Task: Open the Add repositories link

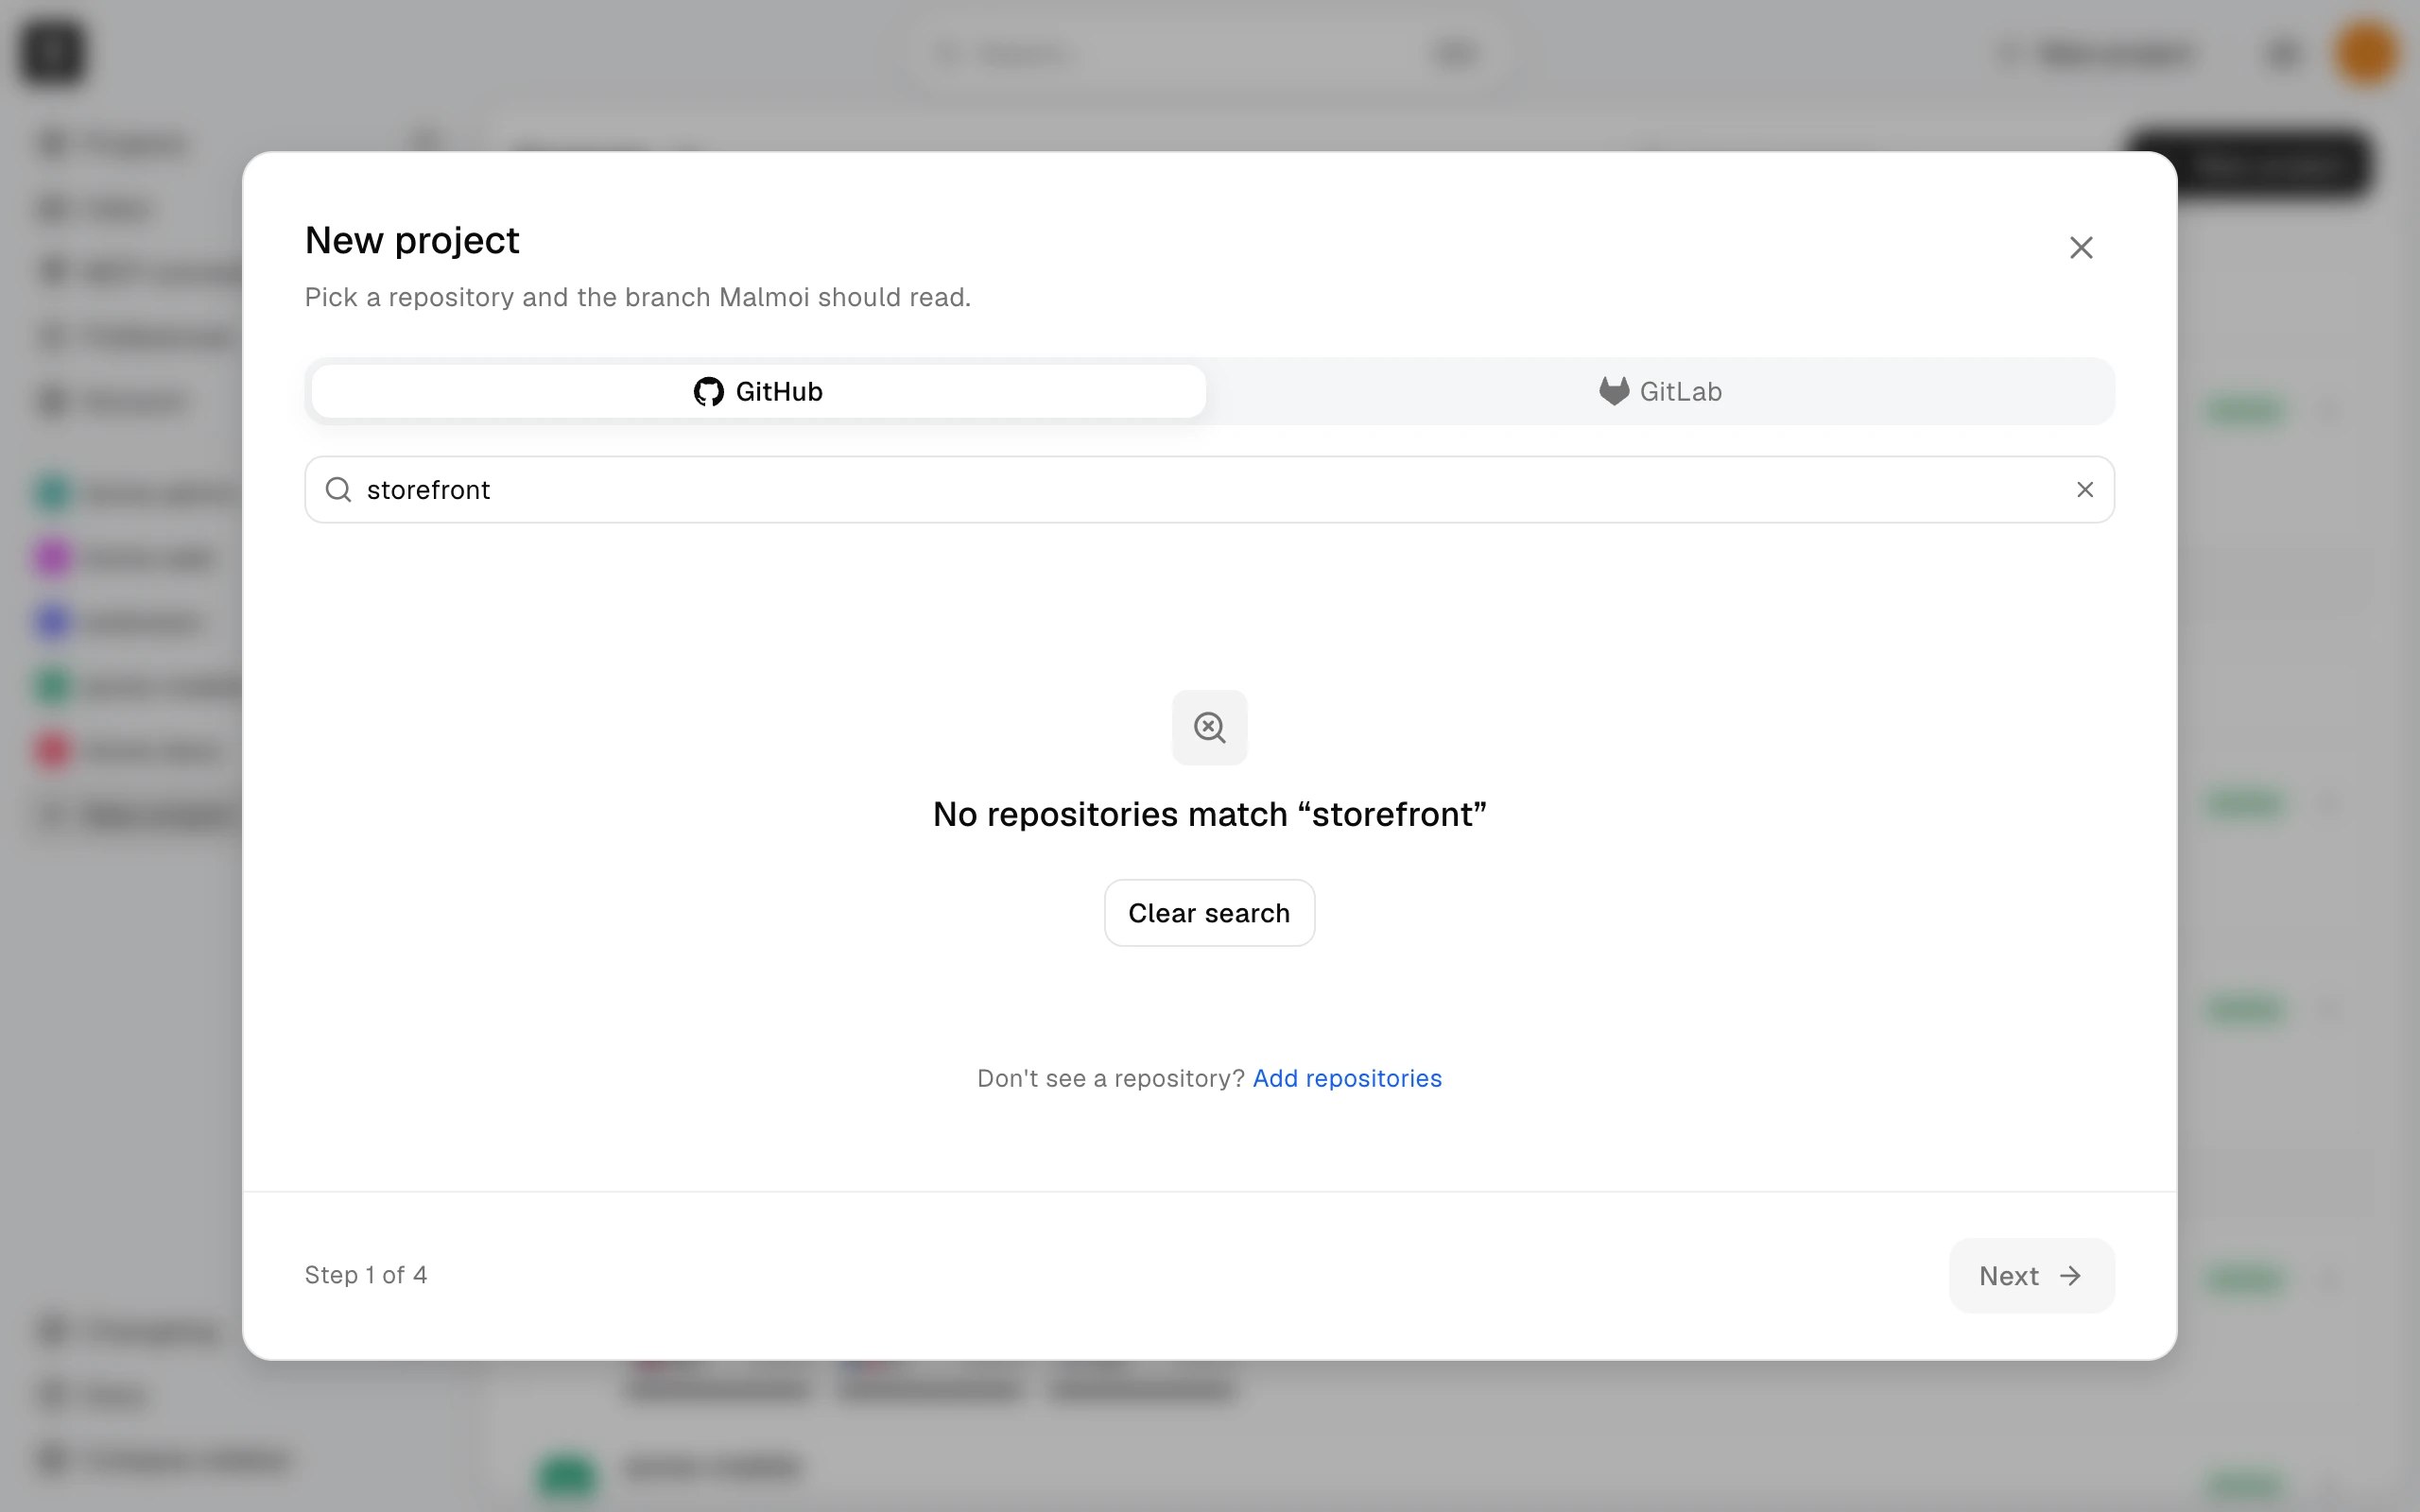Action: (1347, 1078)
